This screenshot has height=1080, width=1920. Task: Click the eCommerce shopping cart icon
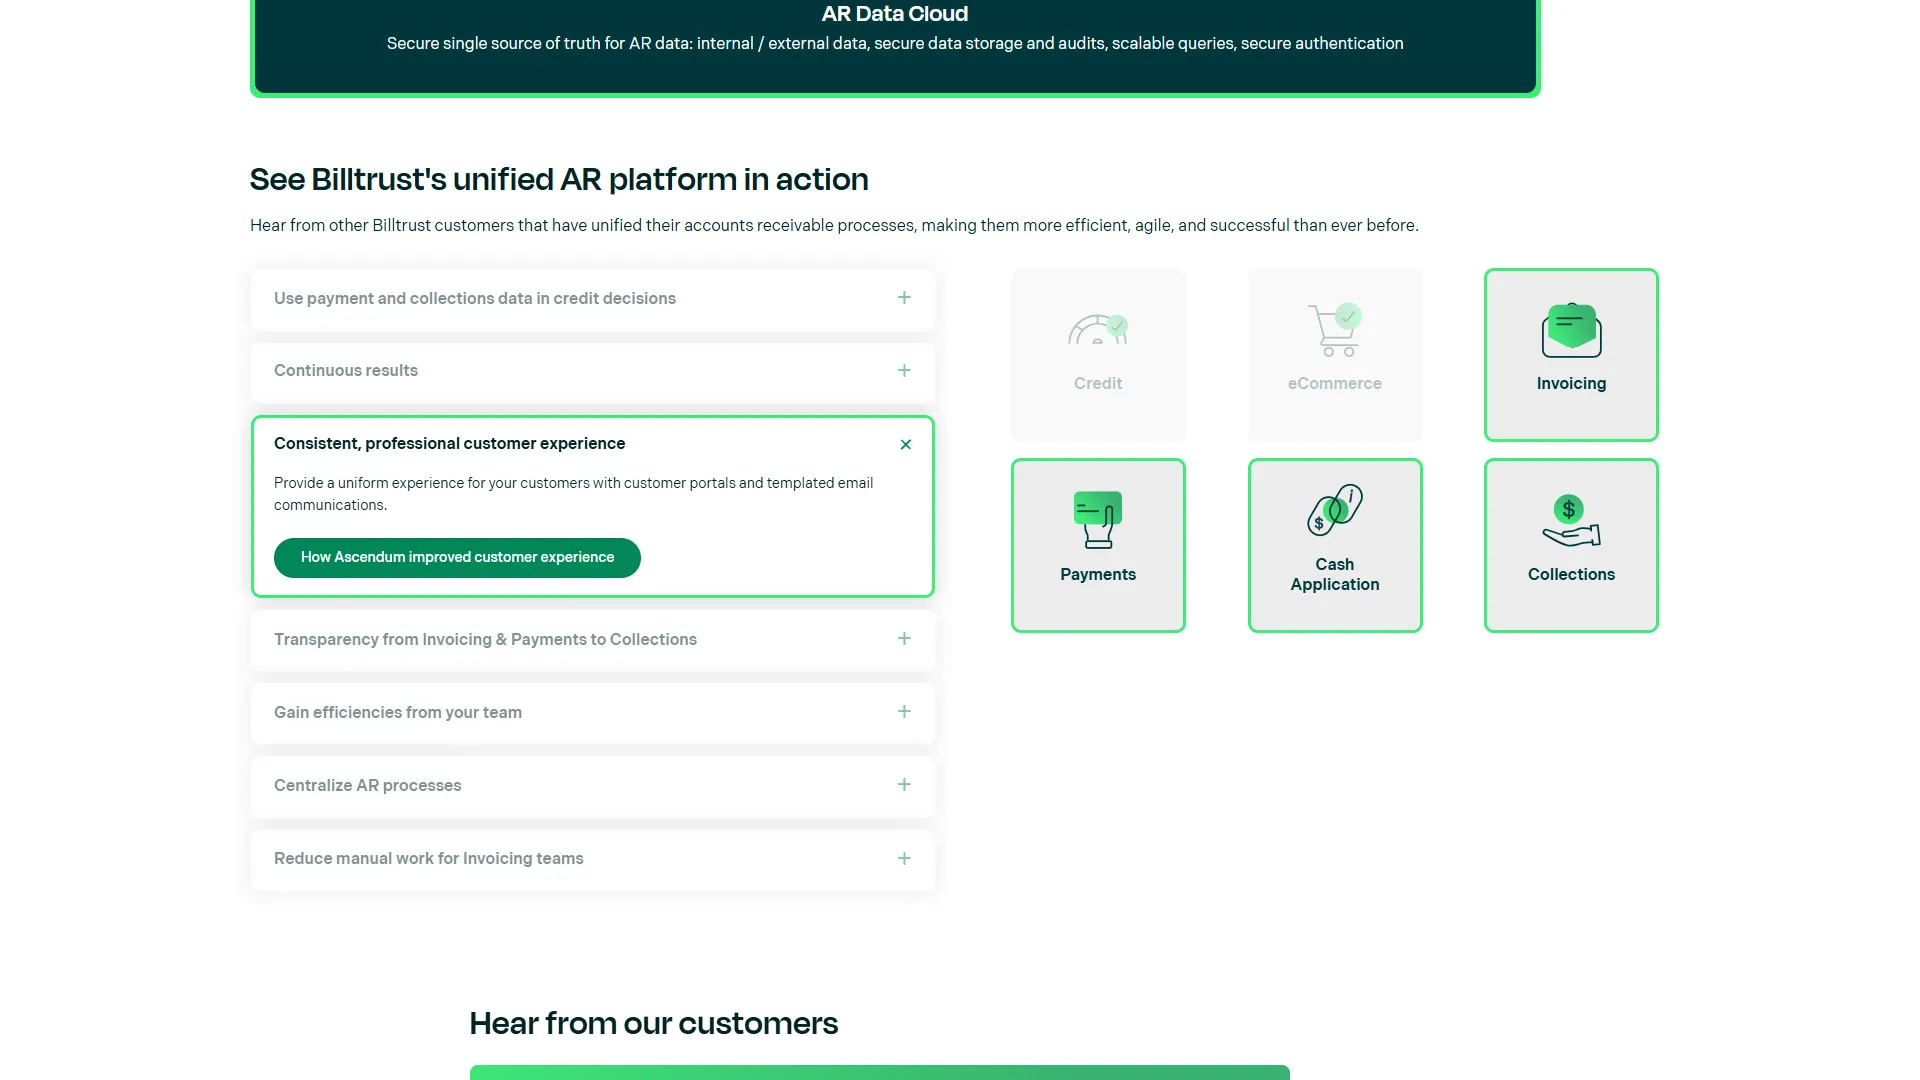[1334, 330]
